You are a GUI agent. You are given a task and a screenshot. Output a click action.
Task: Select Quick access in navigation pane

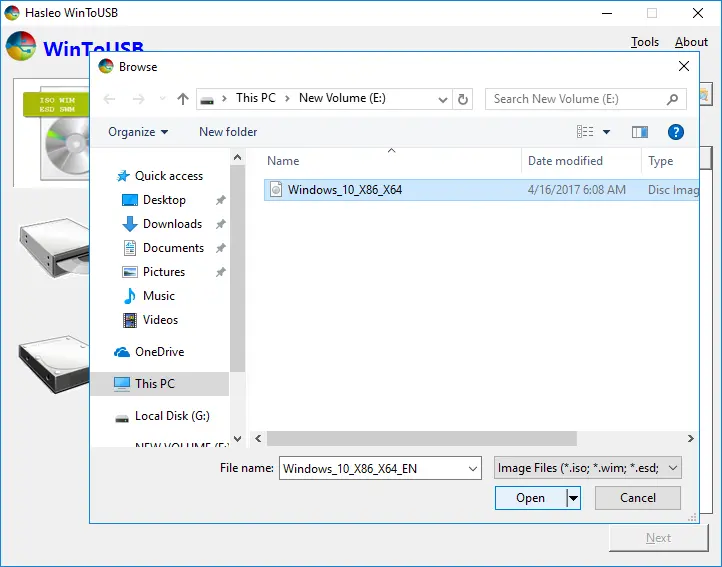(x=169, y=176)
